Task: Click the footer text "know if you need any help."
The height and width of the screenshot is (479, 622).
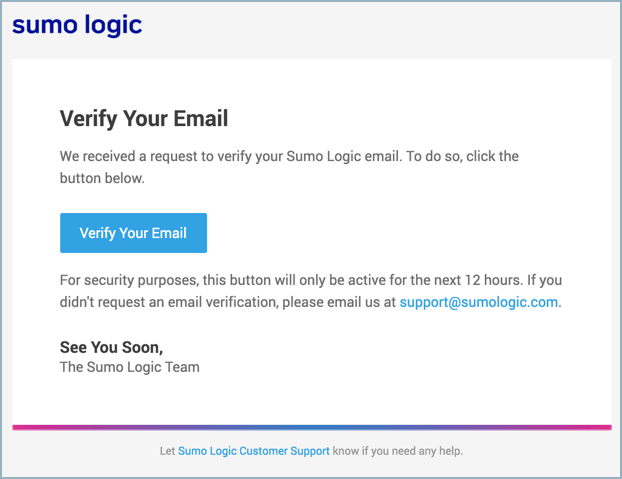Action: pos(398,451)
